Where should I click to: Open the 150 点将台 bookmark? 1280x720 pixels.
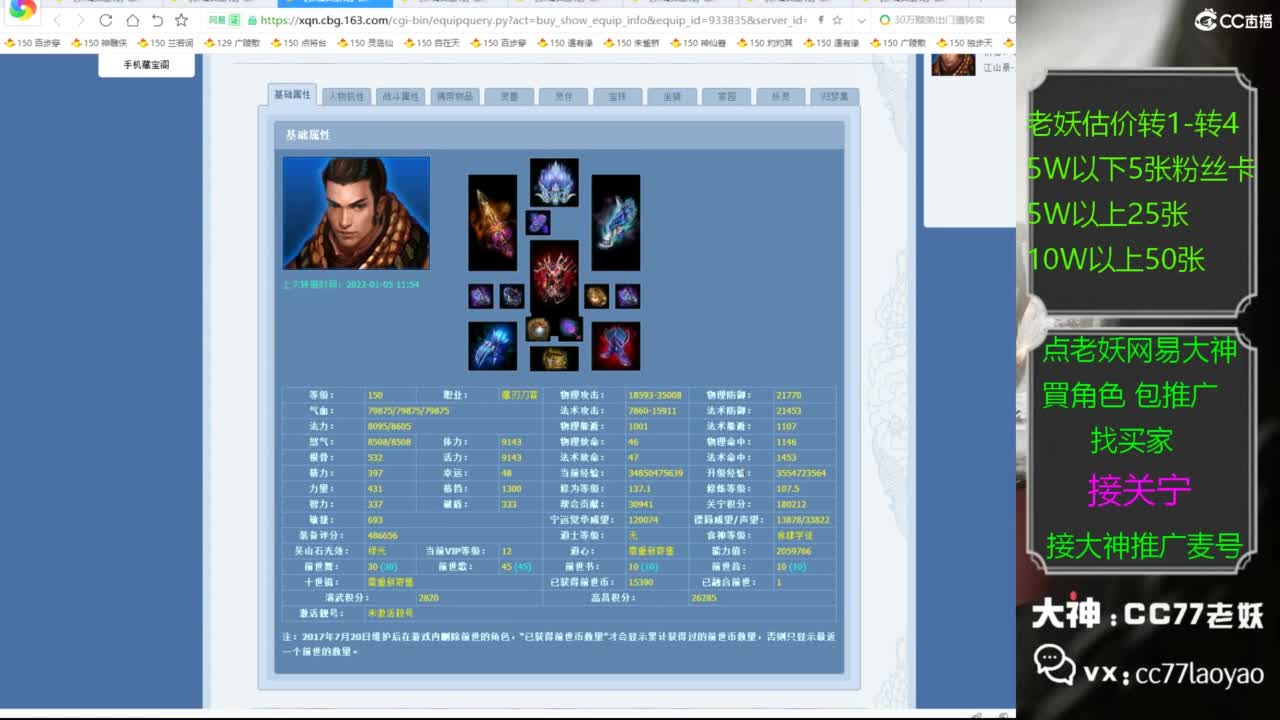pos(298,43)
